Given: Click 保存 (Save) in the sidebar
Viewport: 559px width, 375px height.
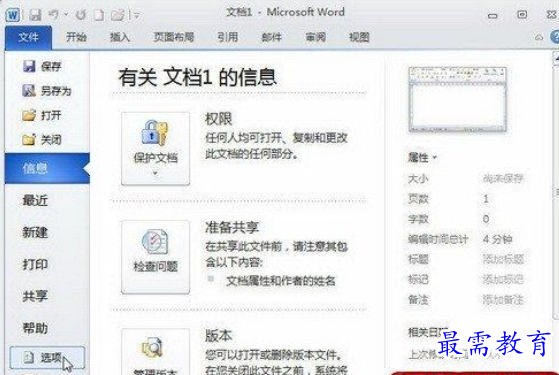Looking at the screenshot, I should [42, 66].
